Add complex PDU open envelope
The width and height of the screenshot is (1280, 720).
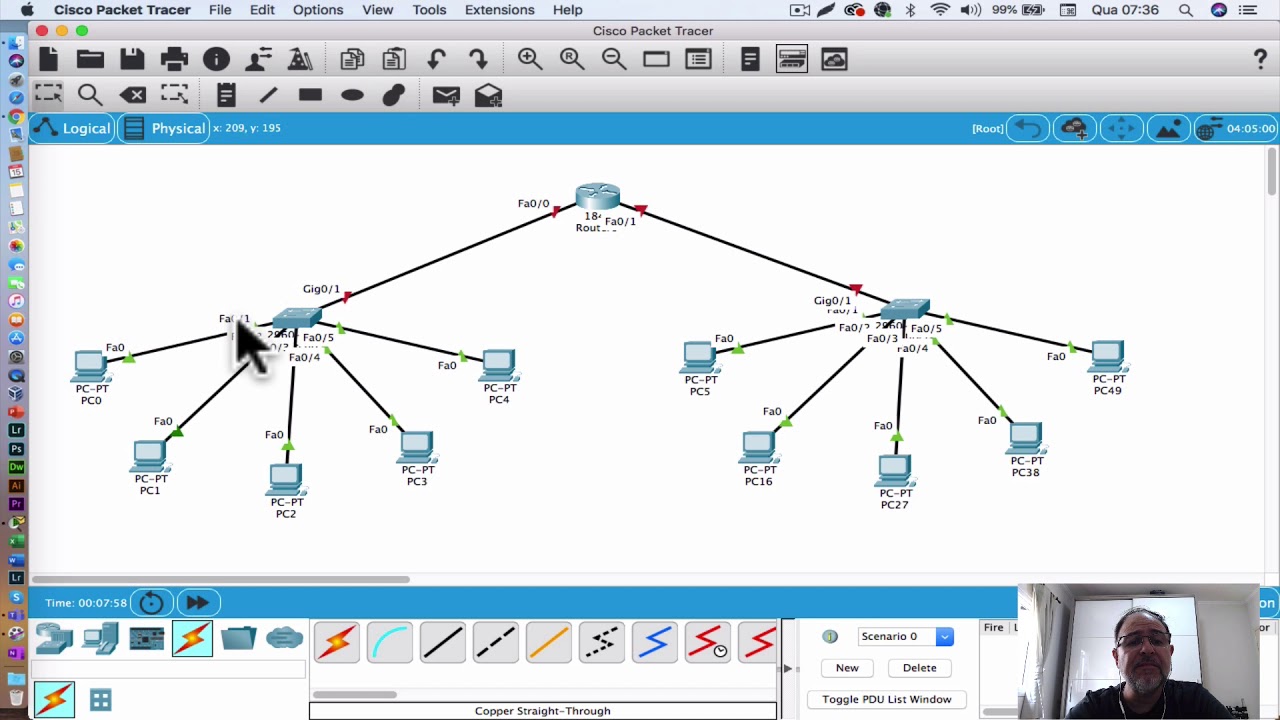[x=488, y=95]
